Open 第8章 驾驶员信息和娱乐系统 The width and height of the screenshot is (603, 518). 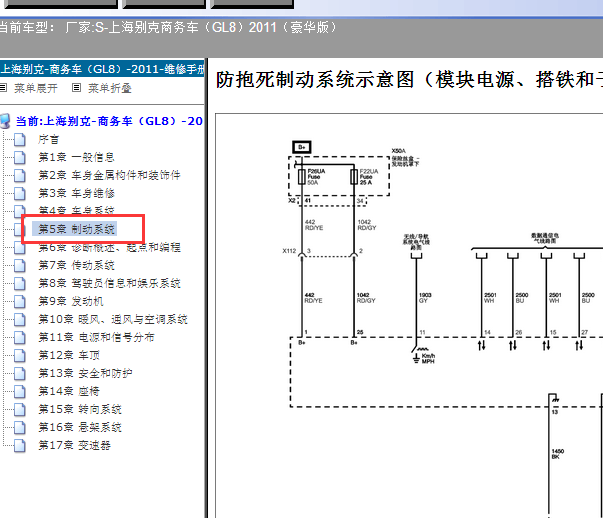109,283
